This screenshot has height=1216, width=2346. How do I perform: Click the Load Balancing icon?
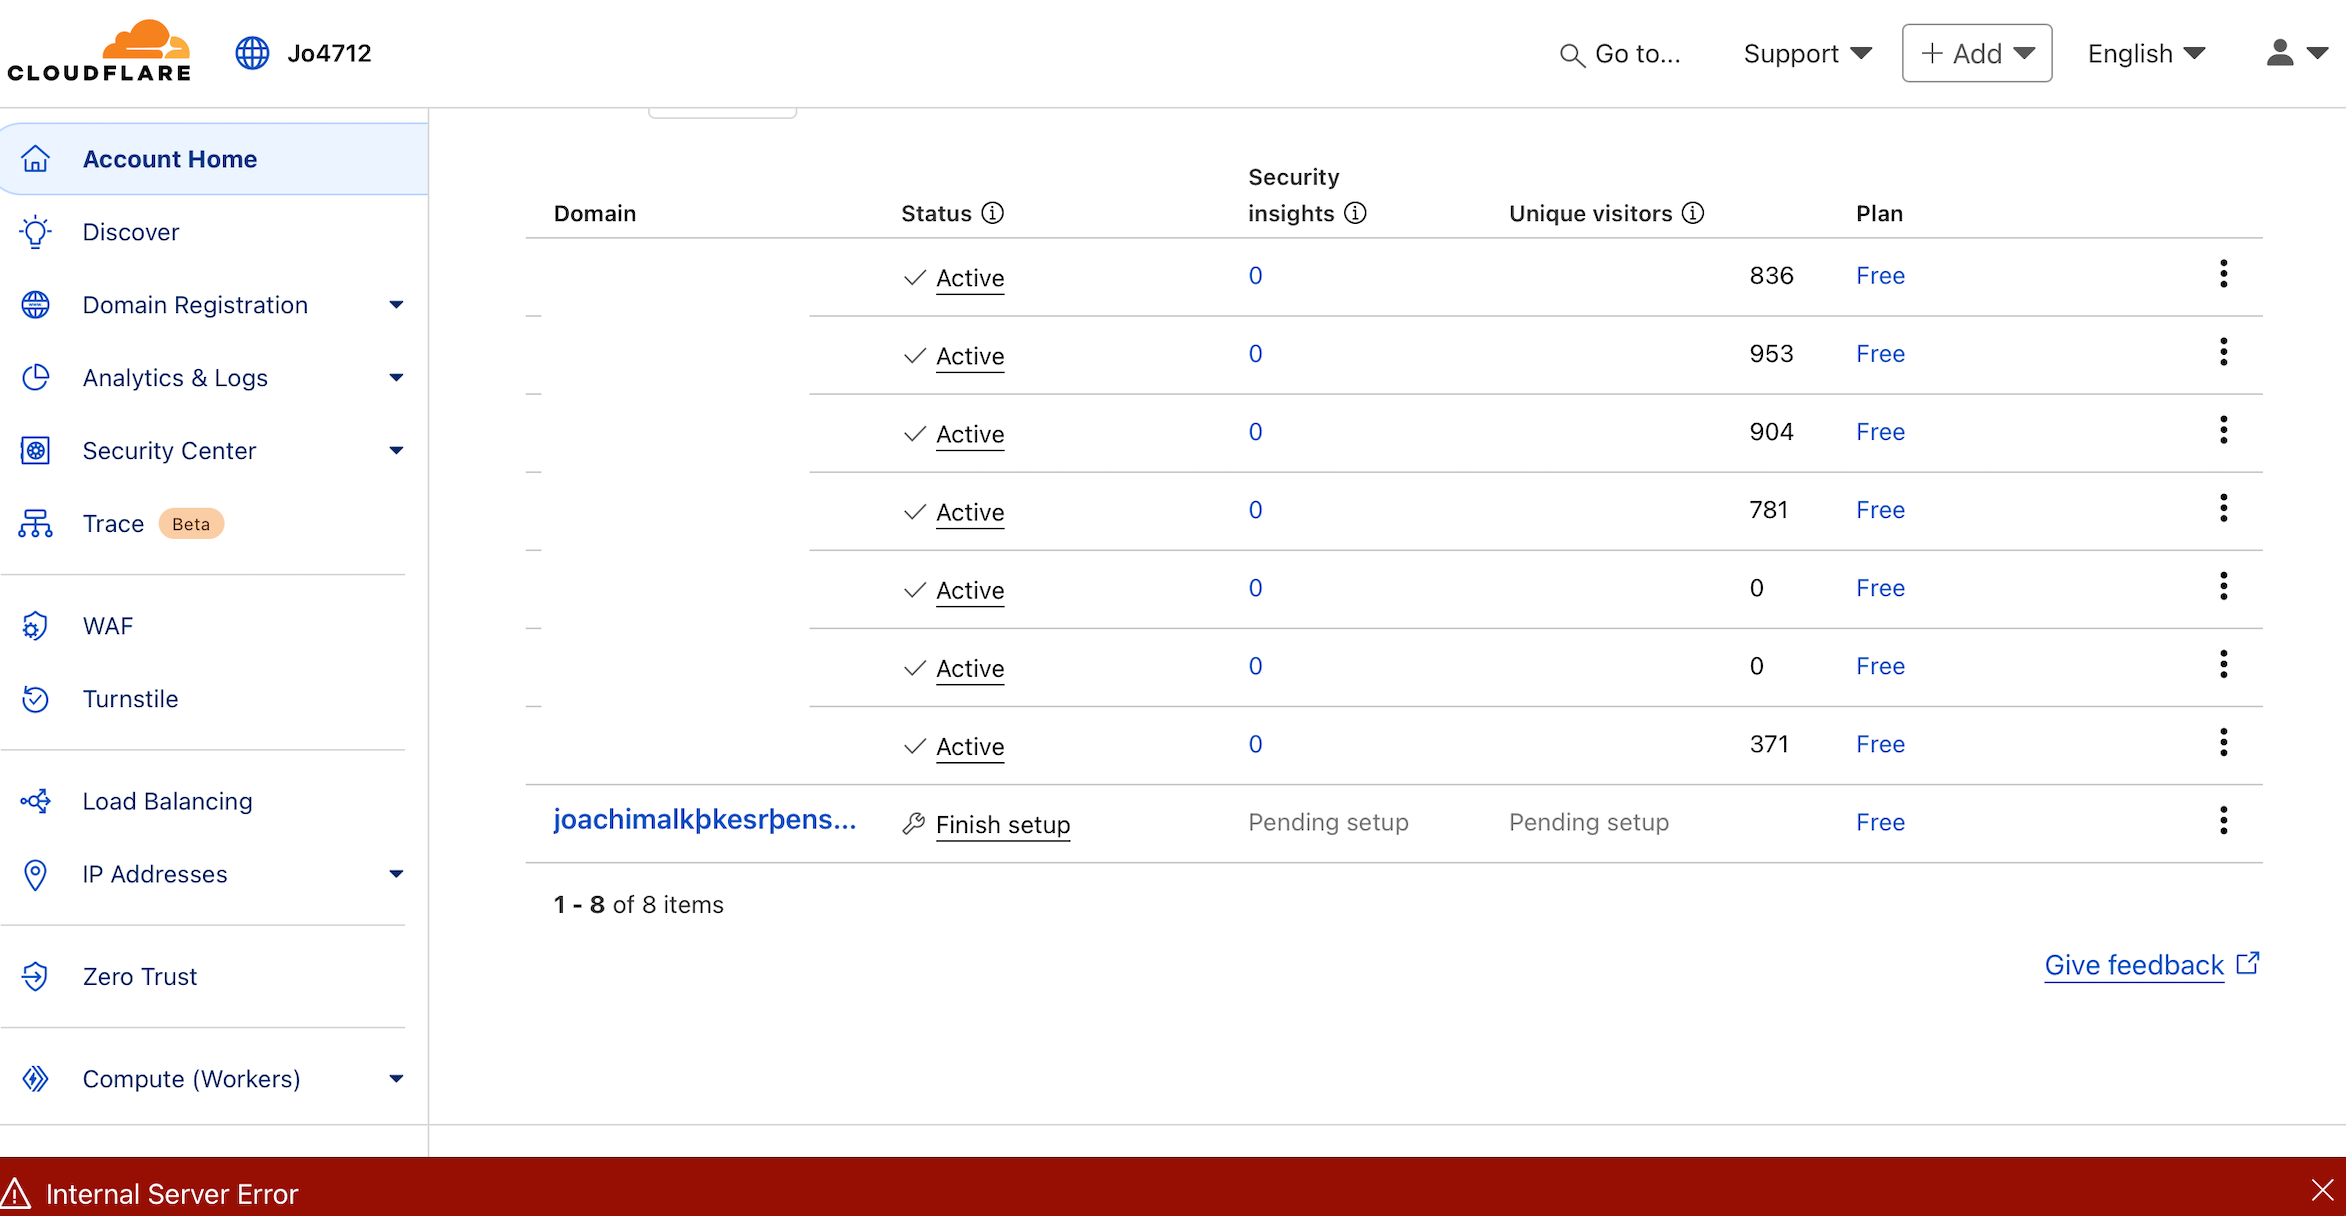(36, 801)
